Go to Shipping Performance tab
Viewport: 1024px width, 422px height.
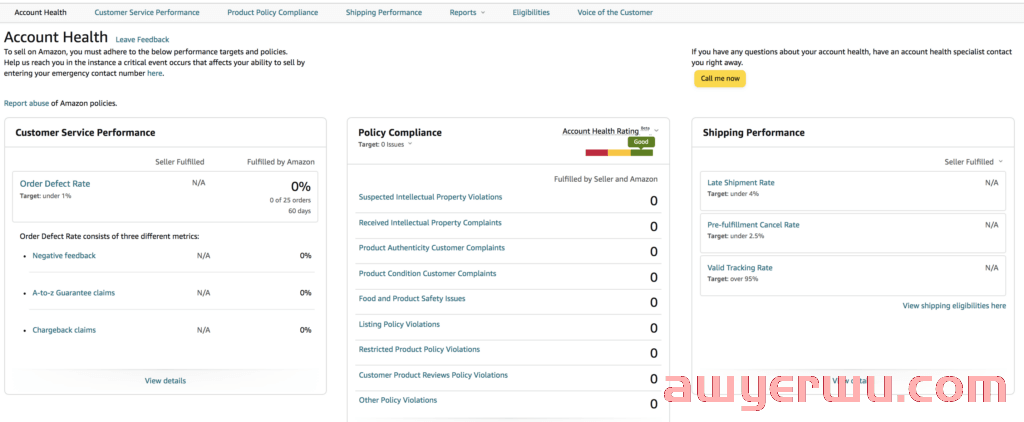click(x=384, y=12)
